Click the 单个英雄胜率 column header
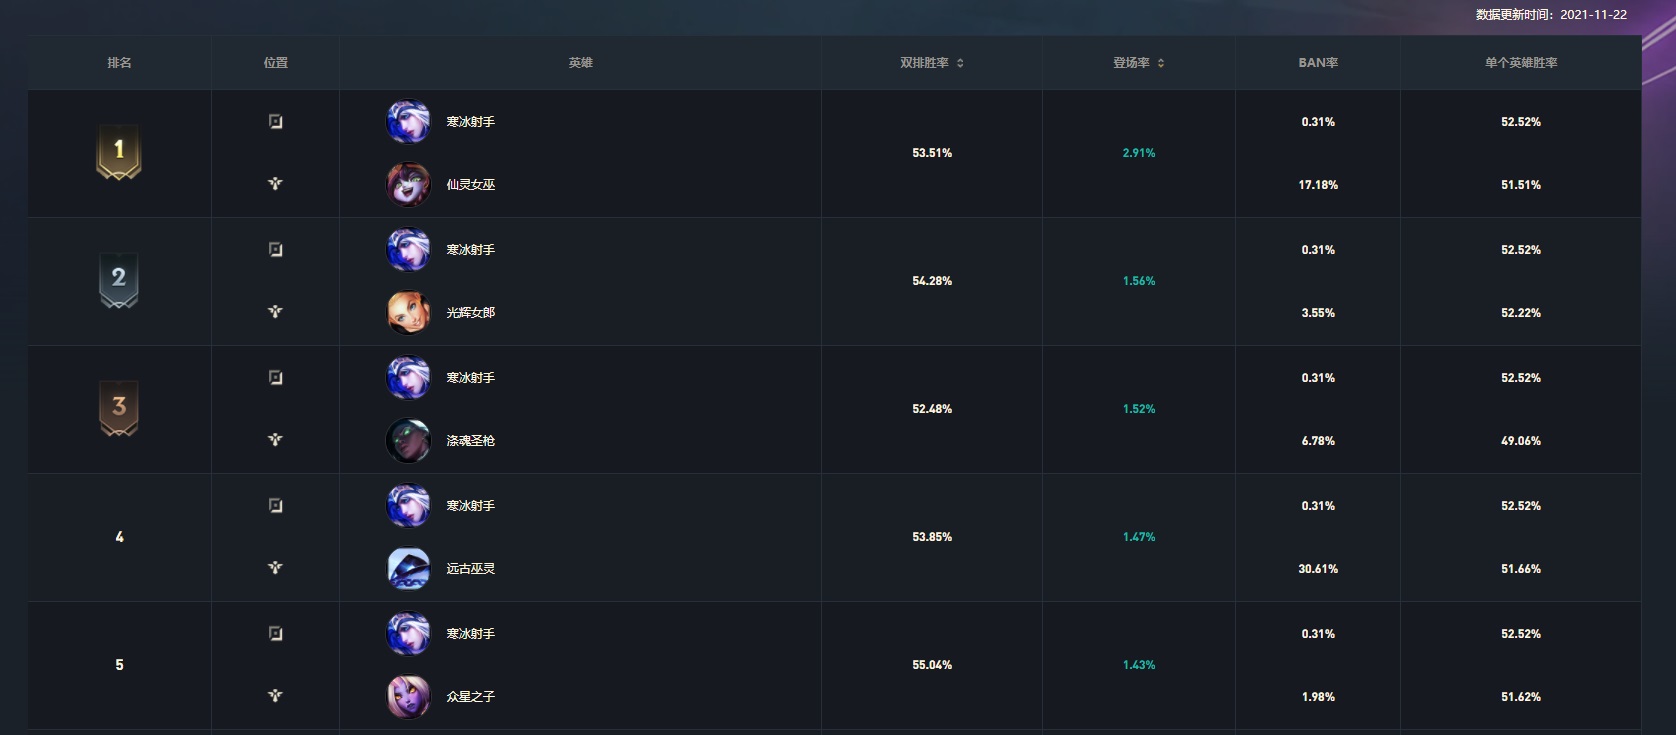 coord(1520,63)
